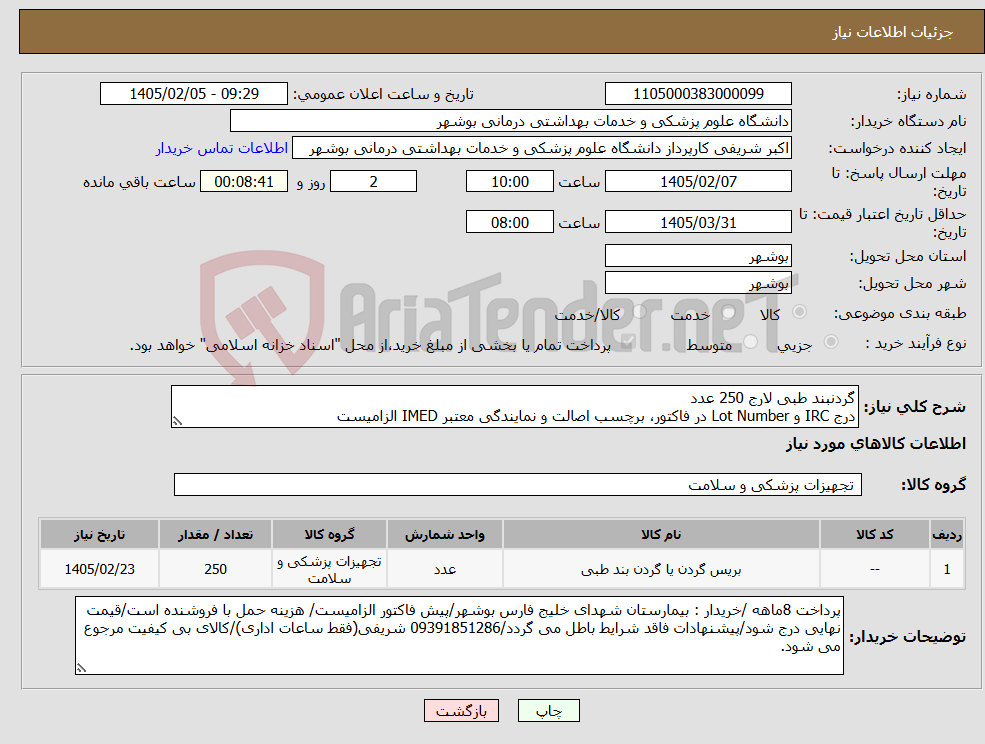Screen dimensions: 985x744
Task: Select the خدمت radio button
Action: tap(729, 312)
